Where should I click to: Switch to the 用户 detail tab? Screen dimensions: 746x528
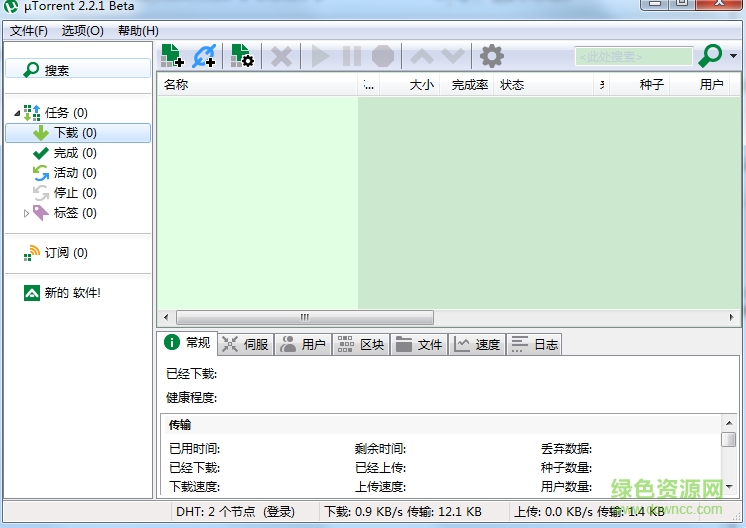pyautogui.click(x=303, y=344)
